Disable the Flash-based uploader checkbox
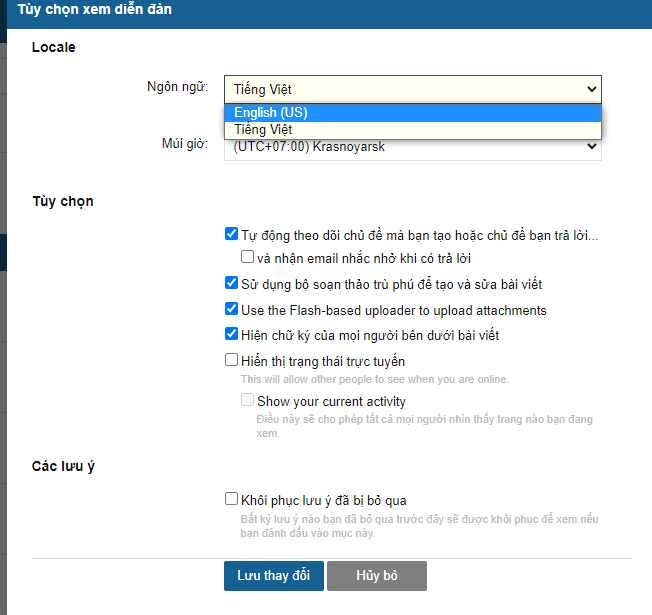The width and height of the screenshot is (652, 615). 232,309
